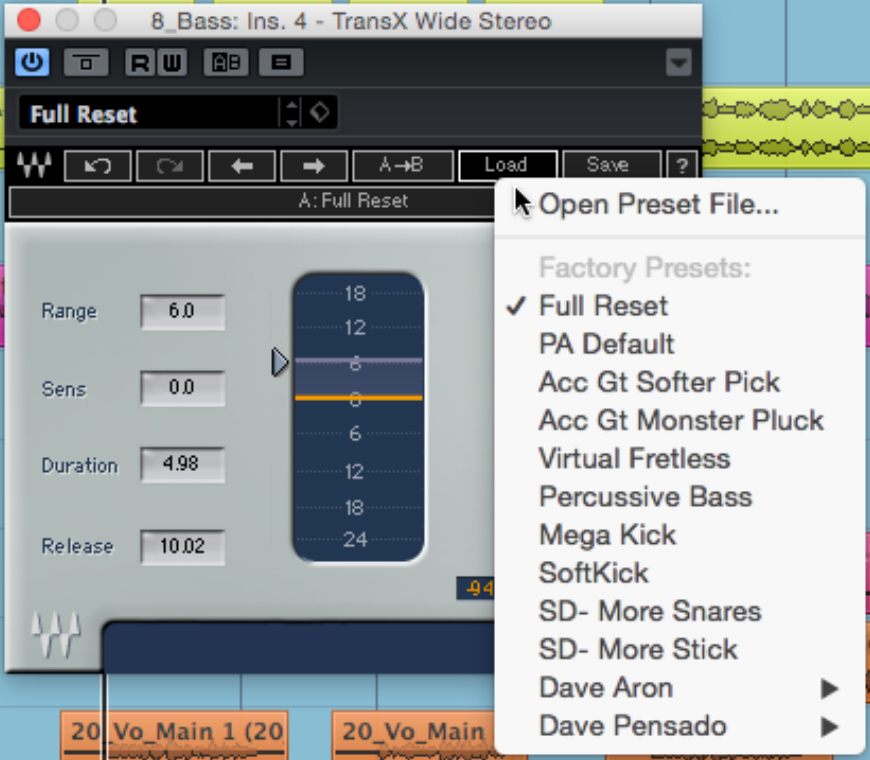The image size is (870, 760).
Task: Click the Load button
Action: pyautogui.click(x=508, y=165)
